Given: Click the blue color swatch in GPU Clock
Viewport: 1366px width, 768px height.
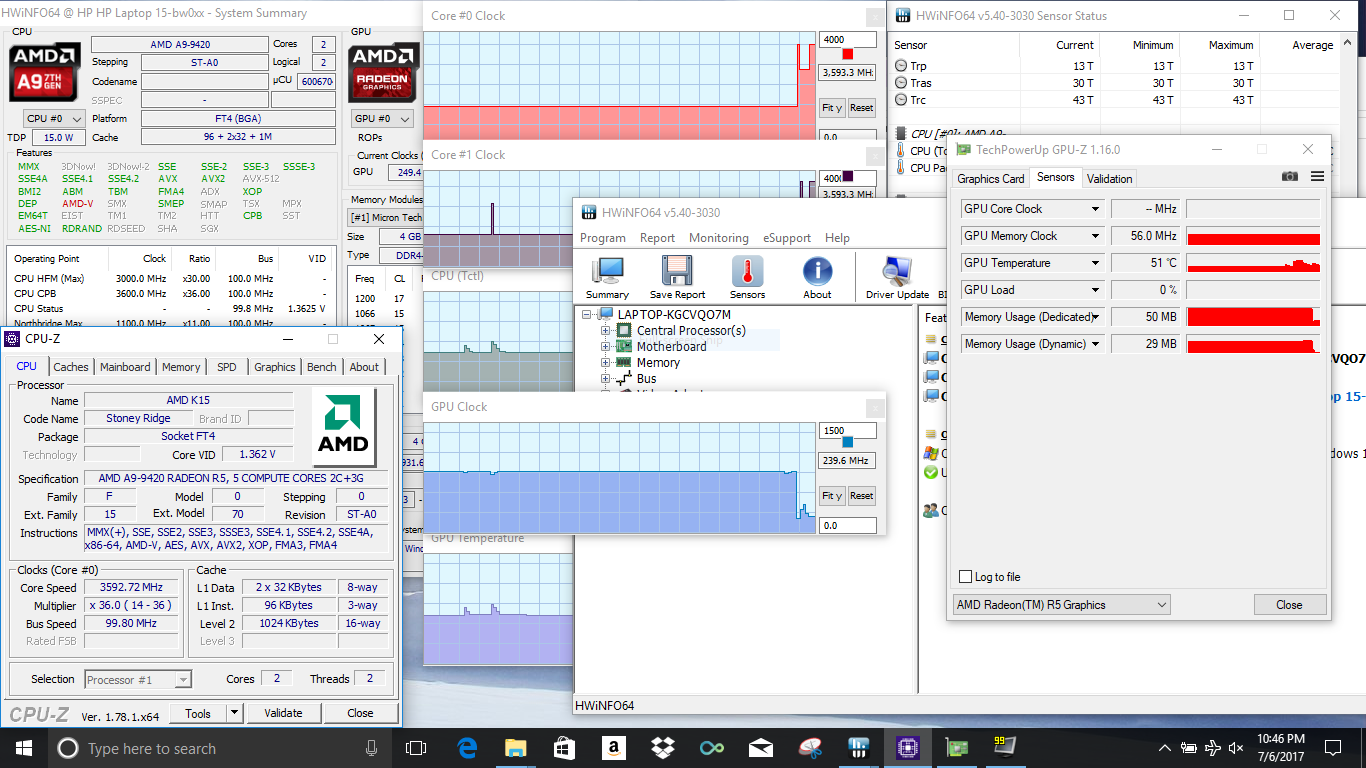Looking at the screenshot, I should [x=849, y=442].
